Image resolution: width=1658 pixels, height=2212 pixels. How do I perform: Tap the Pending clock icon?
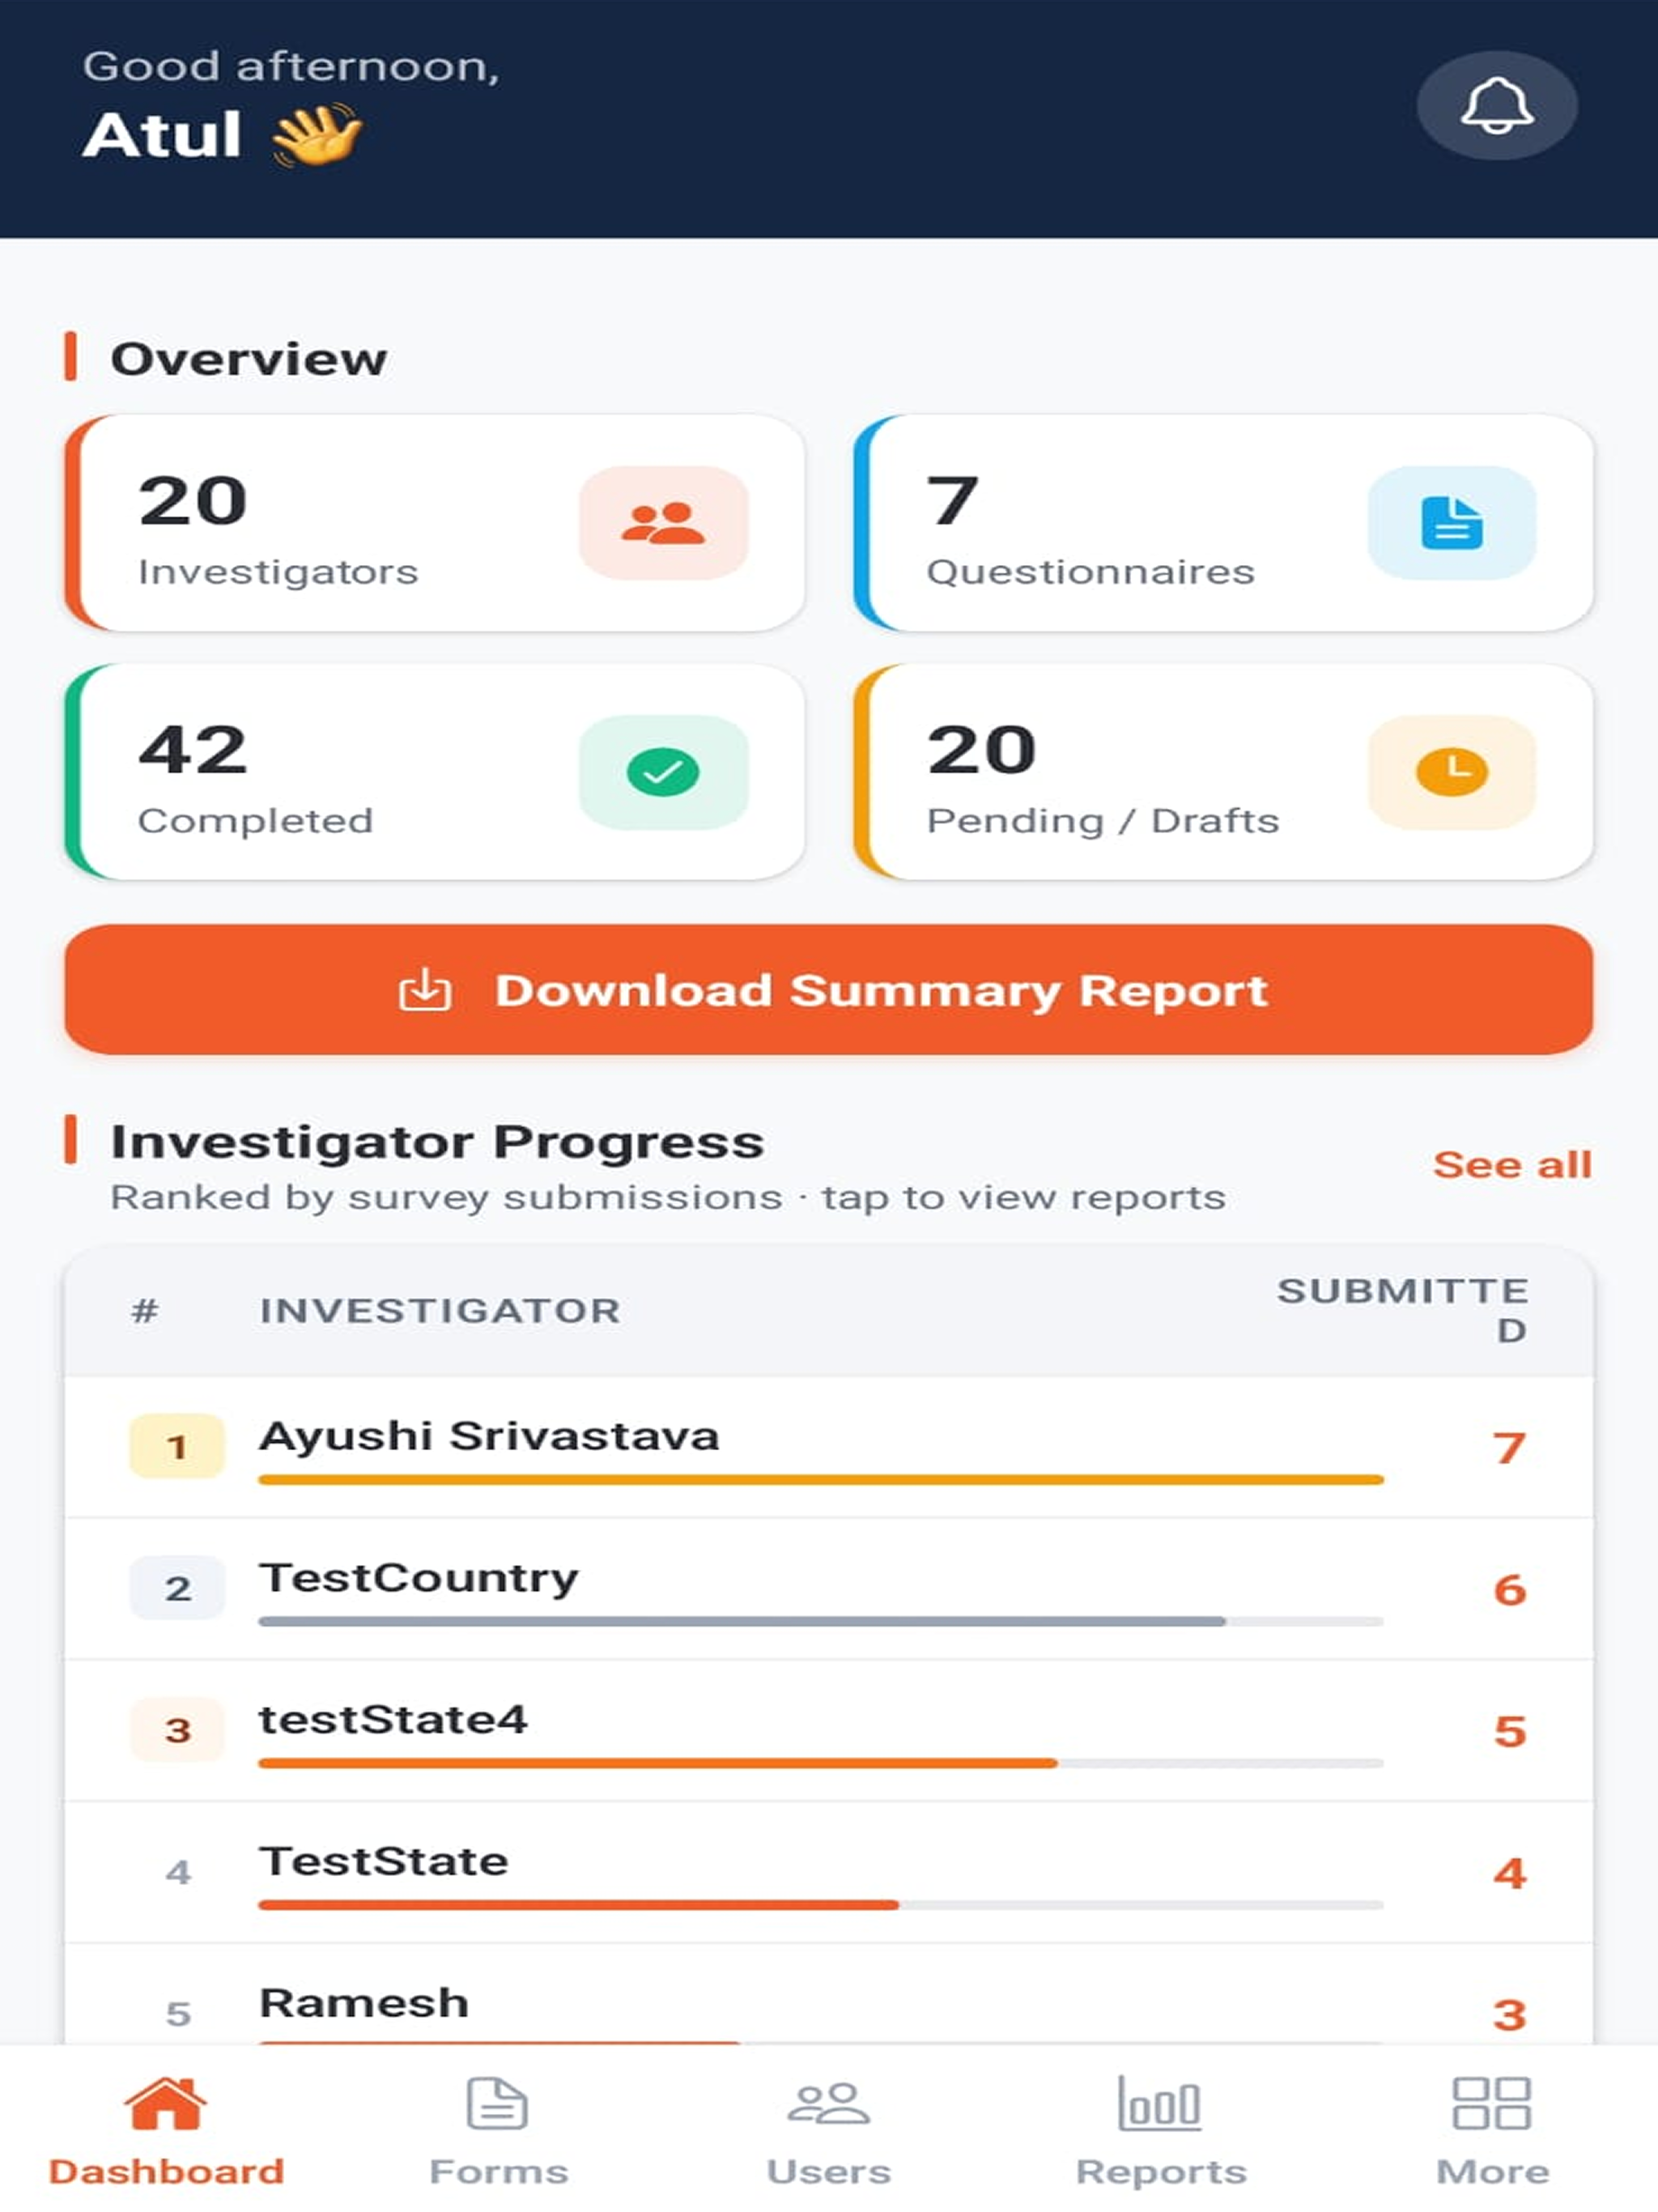(x=1451, y=772)
